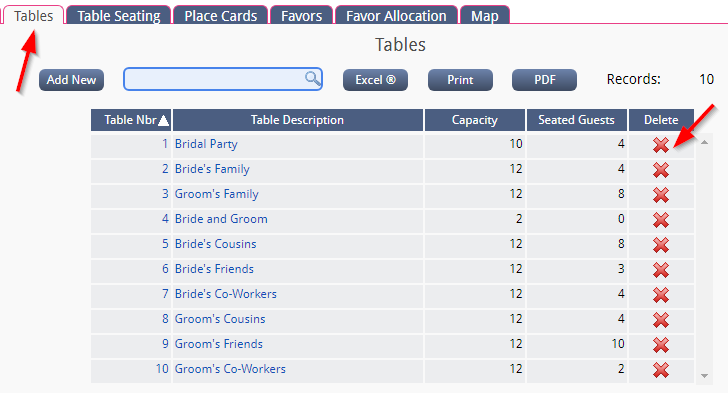Sort by the Capacity column header

pyautogui.click(x=474, y=120)
